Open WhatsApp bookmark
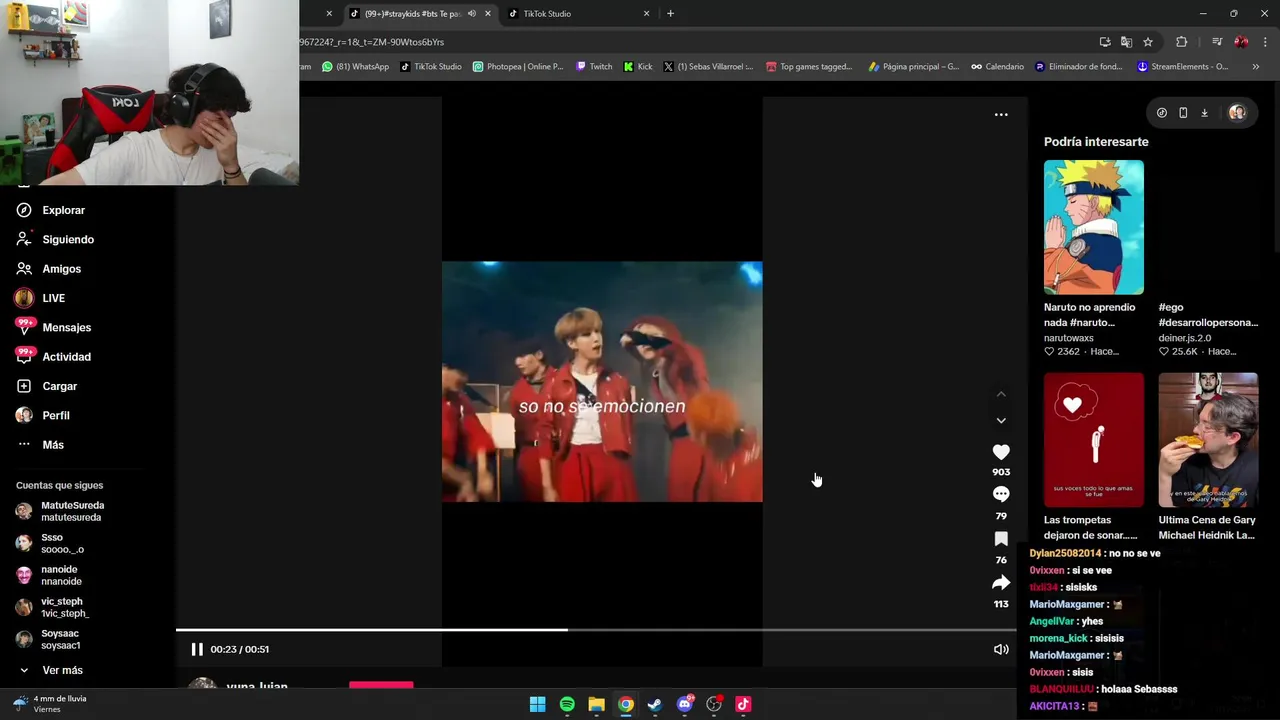Screen dimensions: 1280x720 (x=355, y=67)
